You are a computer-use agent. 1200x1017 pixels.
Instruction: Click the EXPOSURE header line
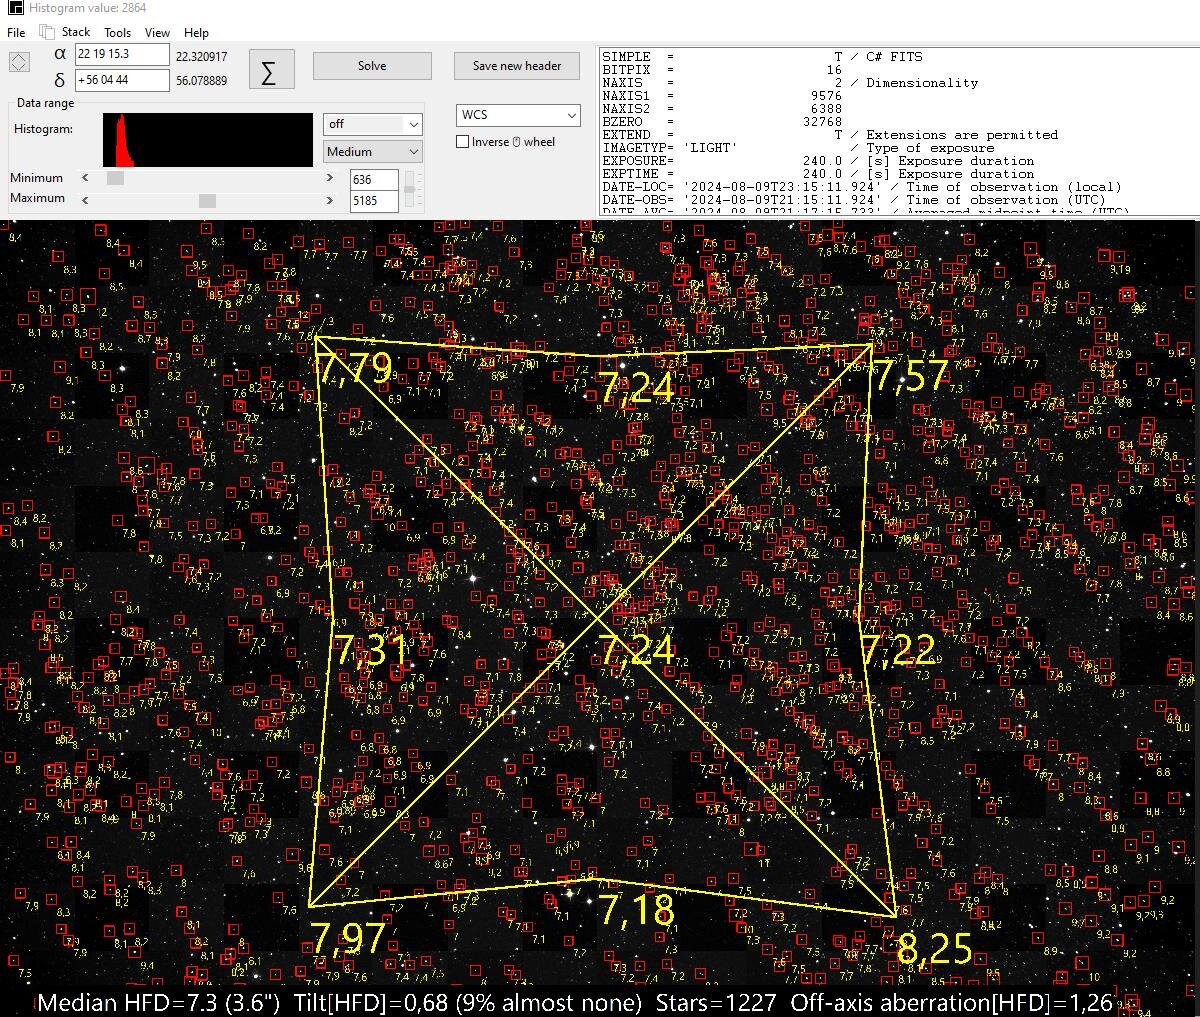pyautogui.click(x=818, y=161)
